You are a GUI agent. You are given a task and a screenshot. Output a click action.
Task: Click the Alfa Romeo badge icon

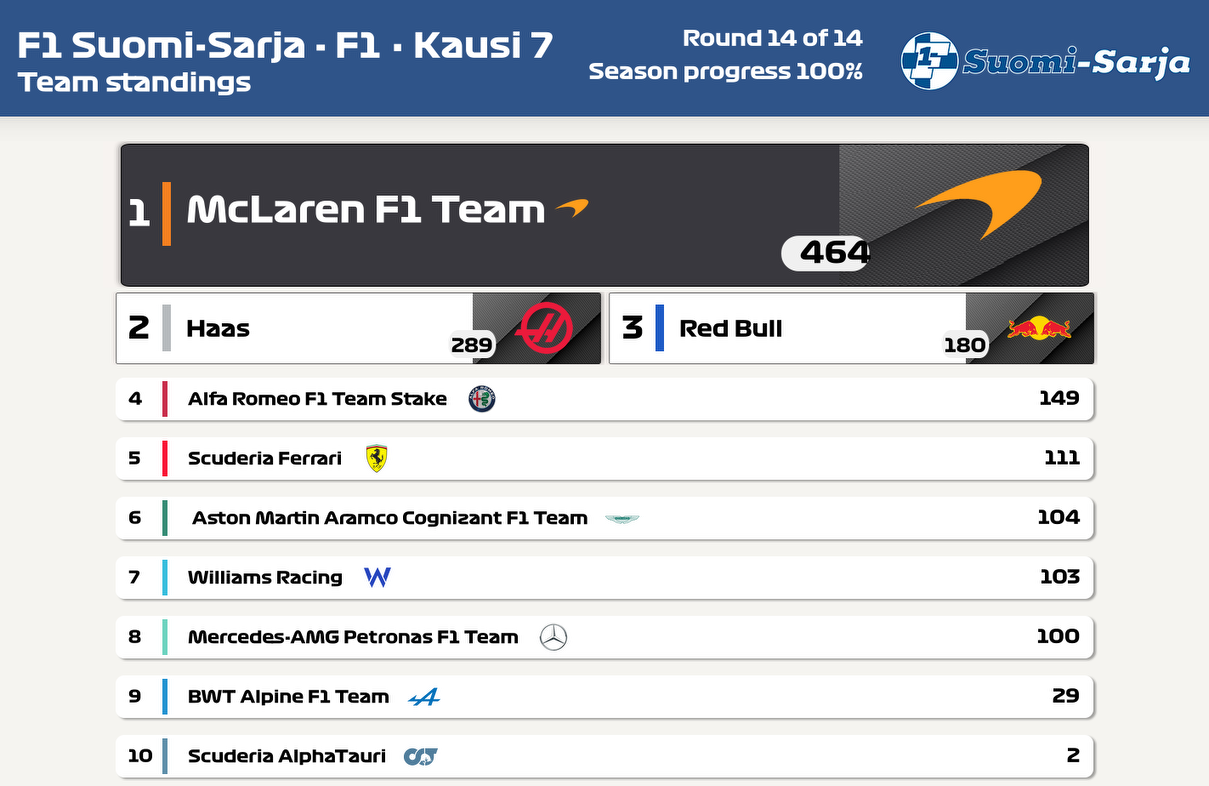pyautogui.click(x=482, y=399)
